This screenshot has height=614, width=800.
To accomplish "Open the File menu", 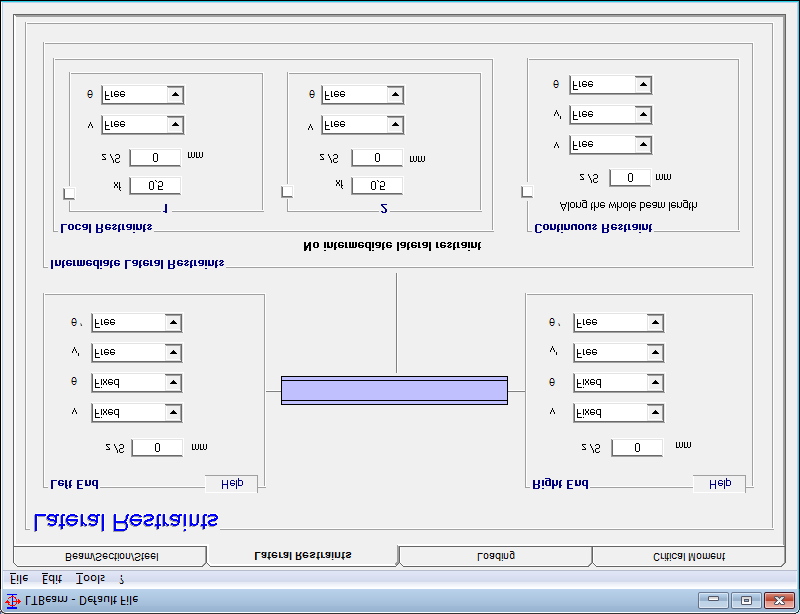I will click(x=19, y=579).
